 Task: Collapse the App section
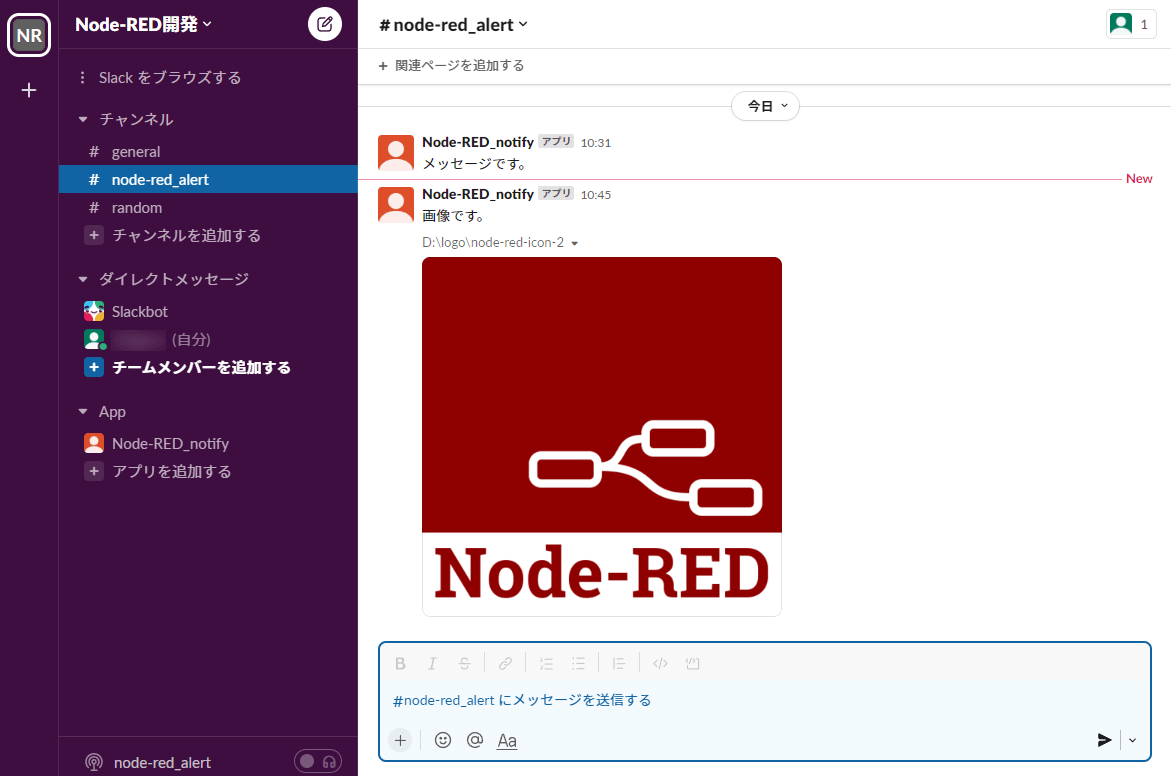(83, 412)
